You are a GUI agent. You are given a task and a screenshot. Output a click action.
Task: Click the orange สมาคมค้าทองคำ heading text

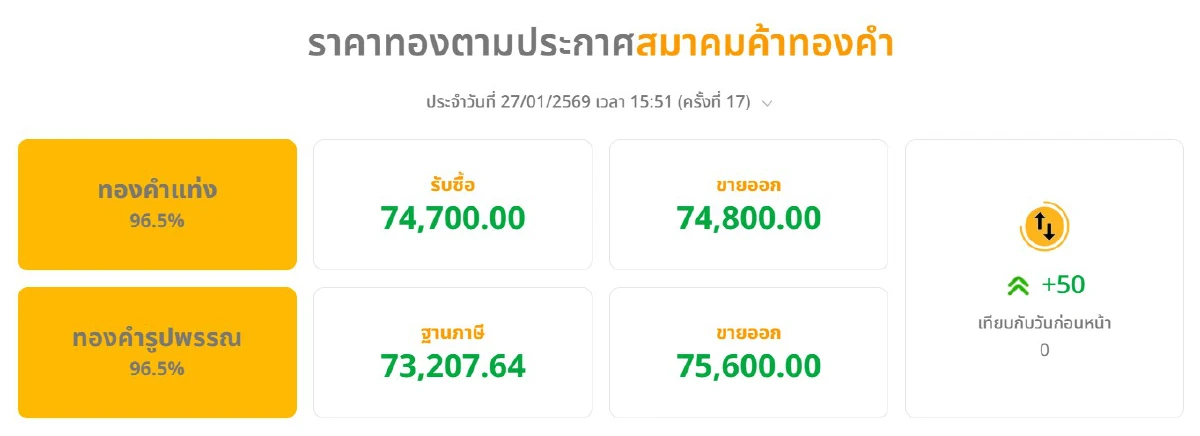764,45
